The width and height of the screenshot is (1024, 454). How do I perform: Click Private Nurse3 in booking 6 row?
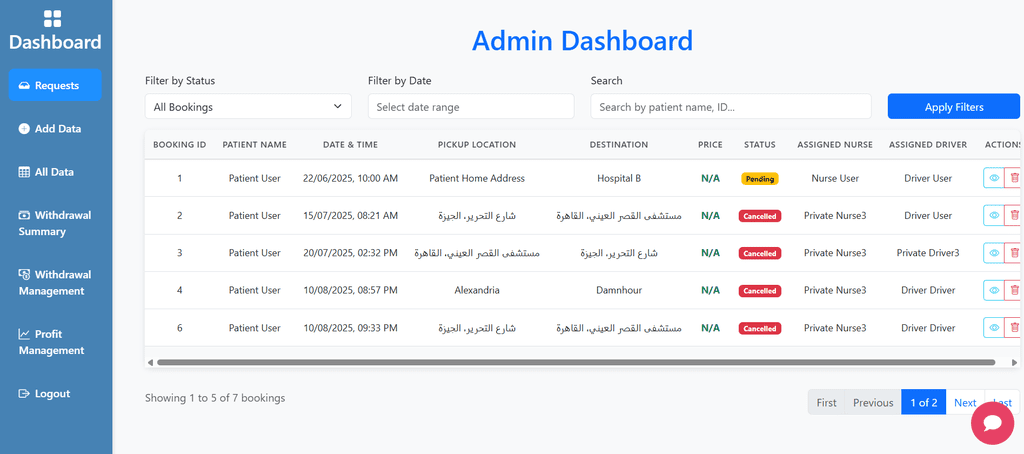(x=835, y=328)
